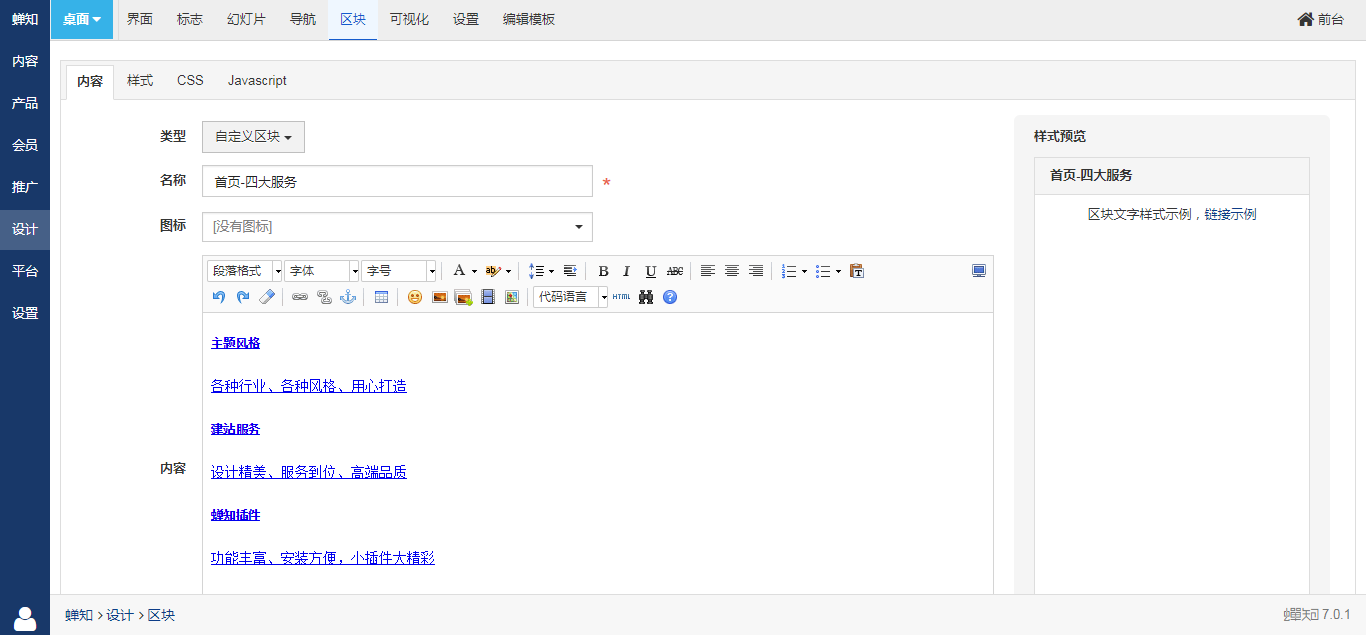Open the 字号 font size dropdown
Image resolution: width=1366 pixels, height=635 pixels.
point(399,271)
